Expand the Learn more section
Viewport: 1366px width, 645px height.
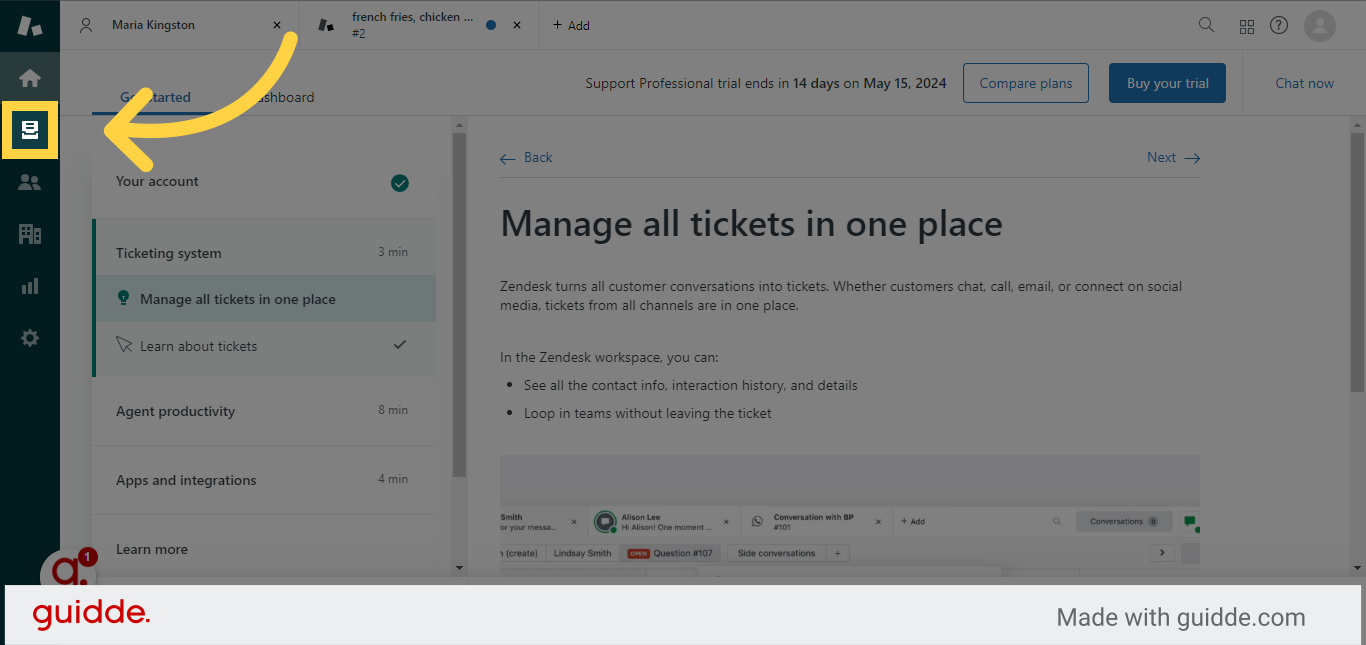[264, 549]
